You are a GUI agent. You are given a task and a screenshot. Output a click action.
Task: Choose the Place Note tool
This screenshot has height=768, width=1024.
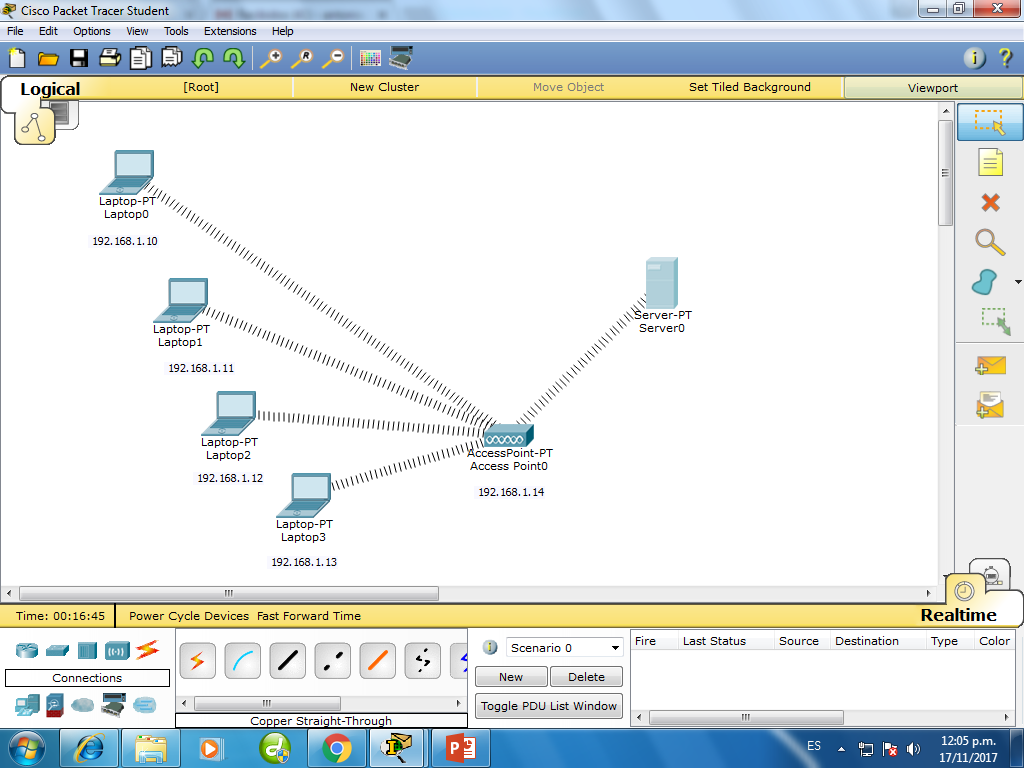(x=990, y=163)
